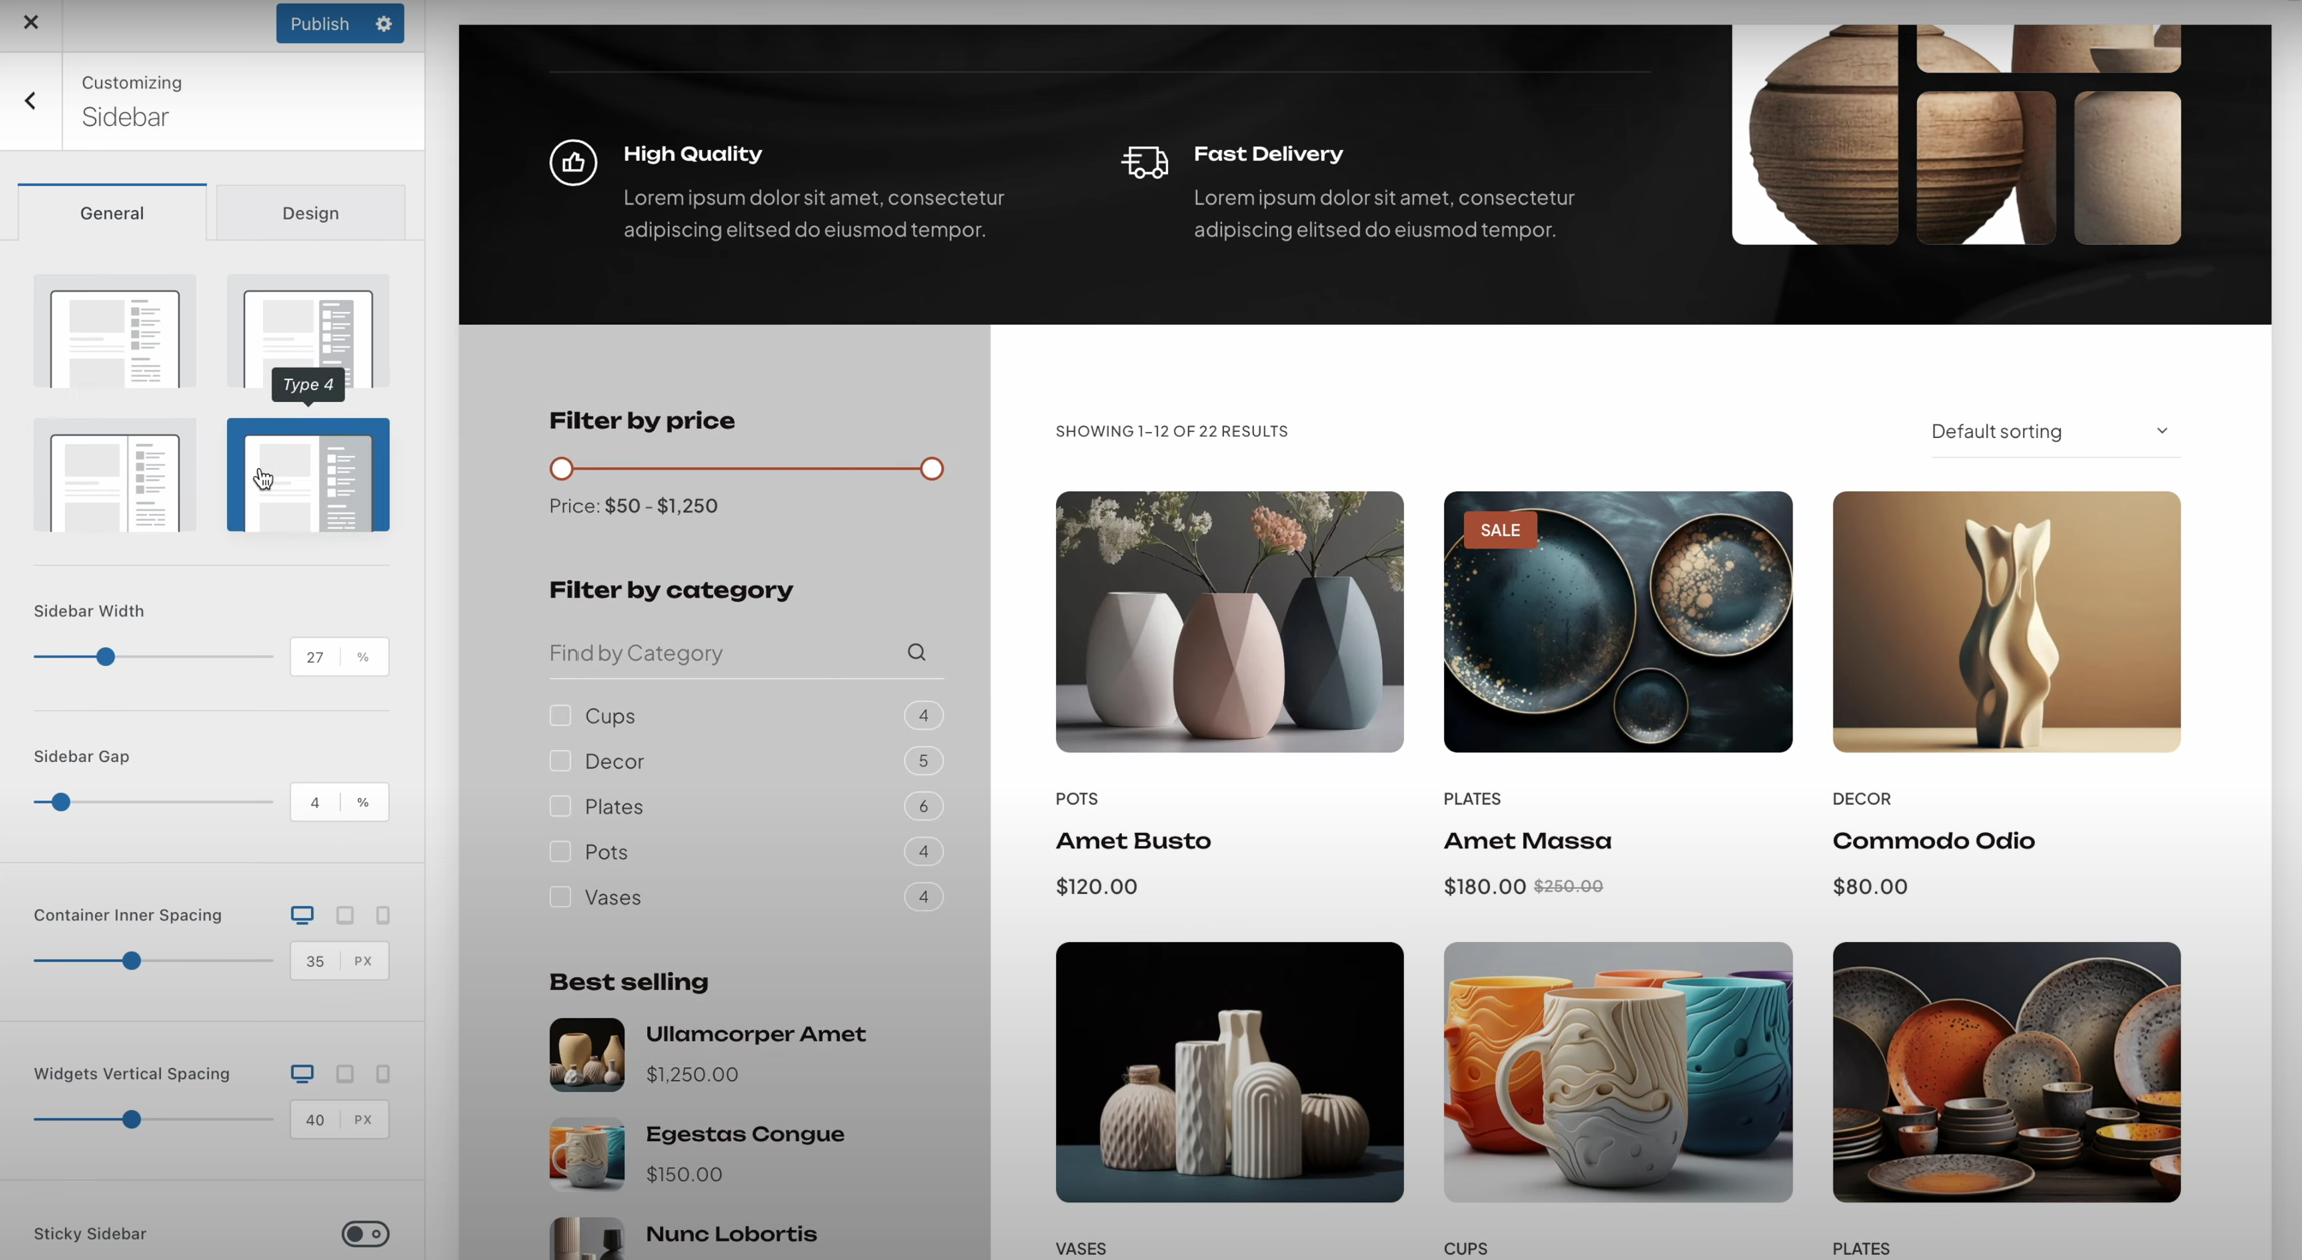Open the Amet Busto product link
This screenshot has height=1260, width=2302.
[1133, 841]
